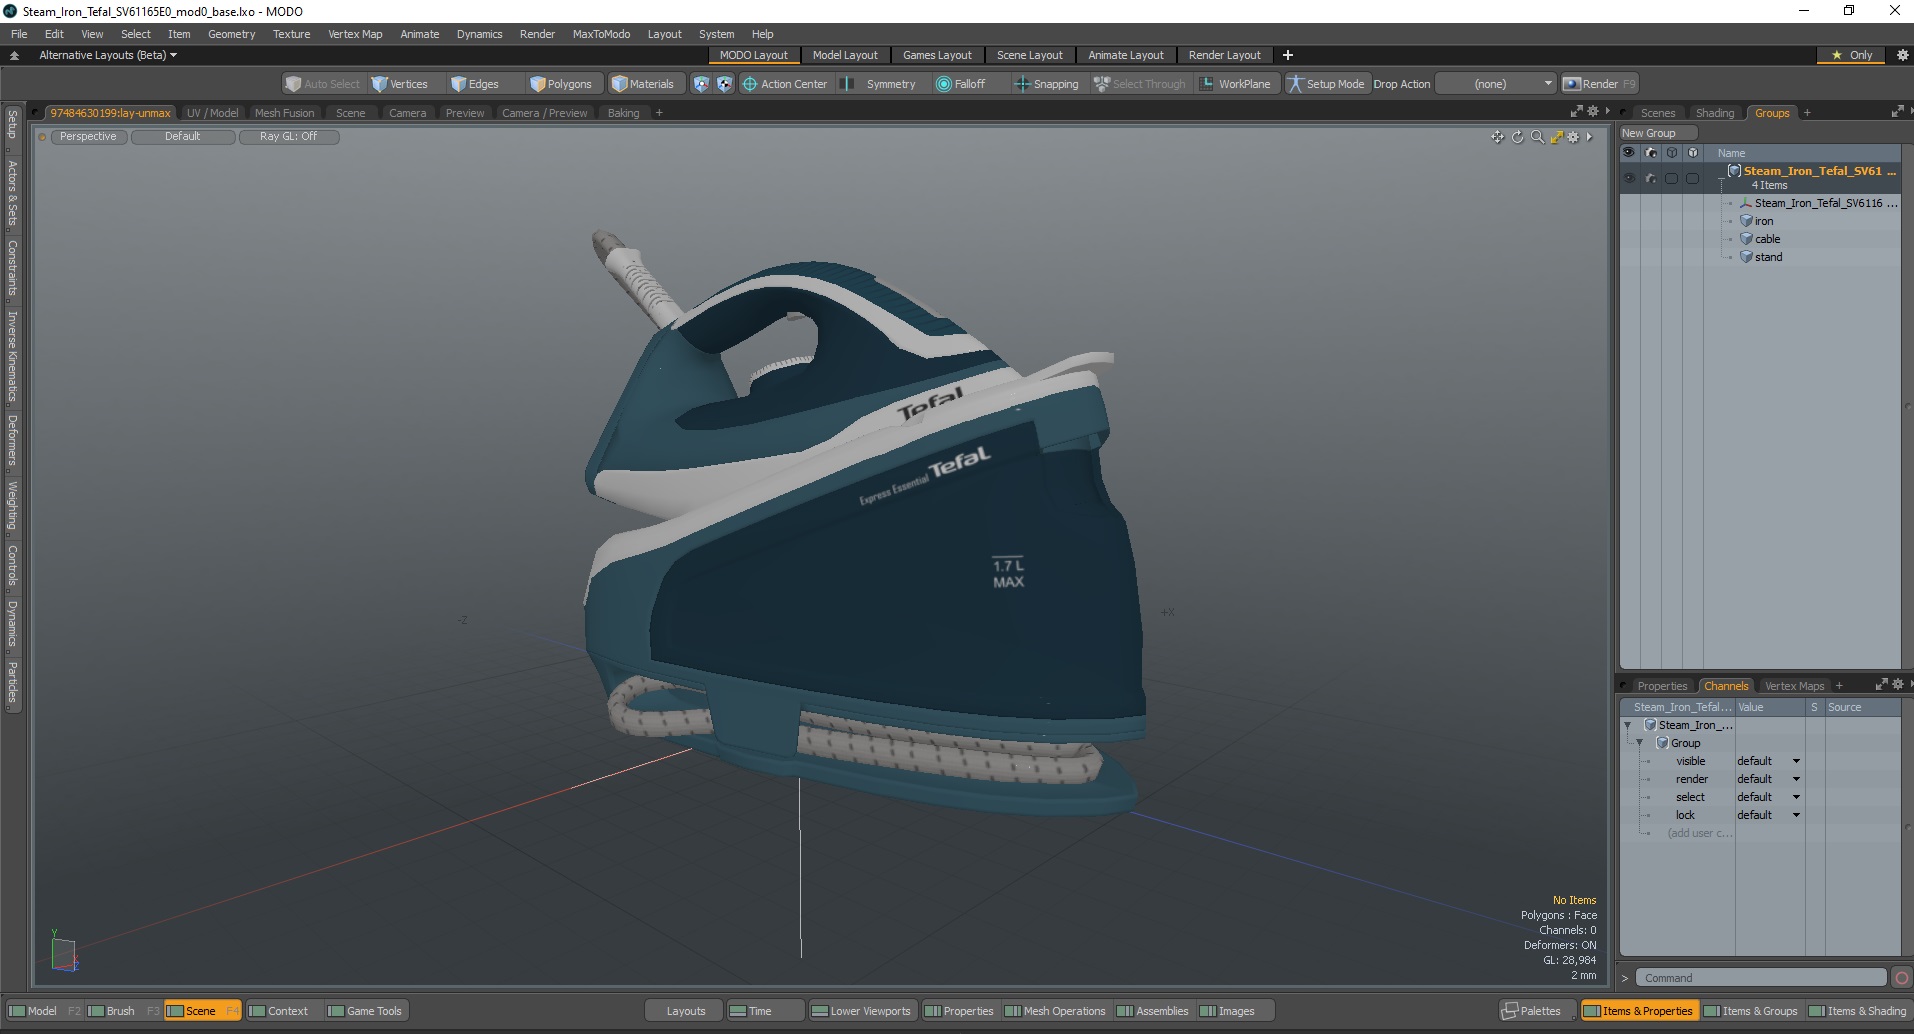This screenshot has height=1034, width=1914.
Task: Click the 3D viewport tab-bar gear icon
Action: click(1593, 112)
